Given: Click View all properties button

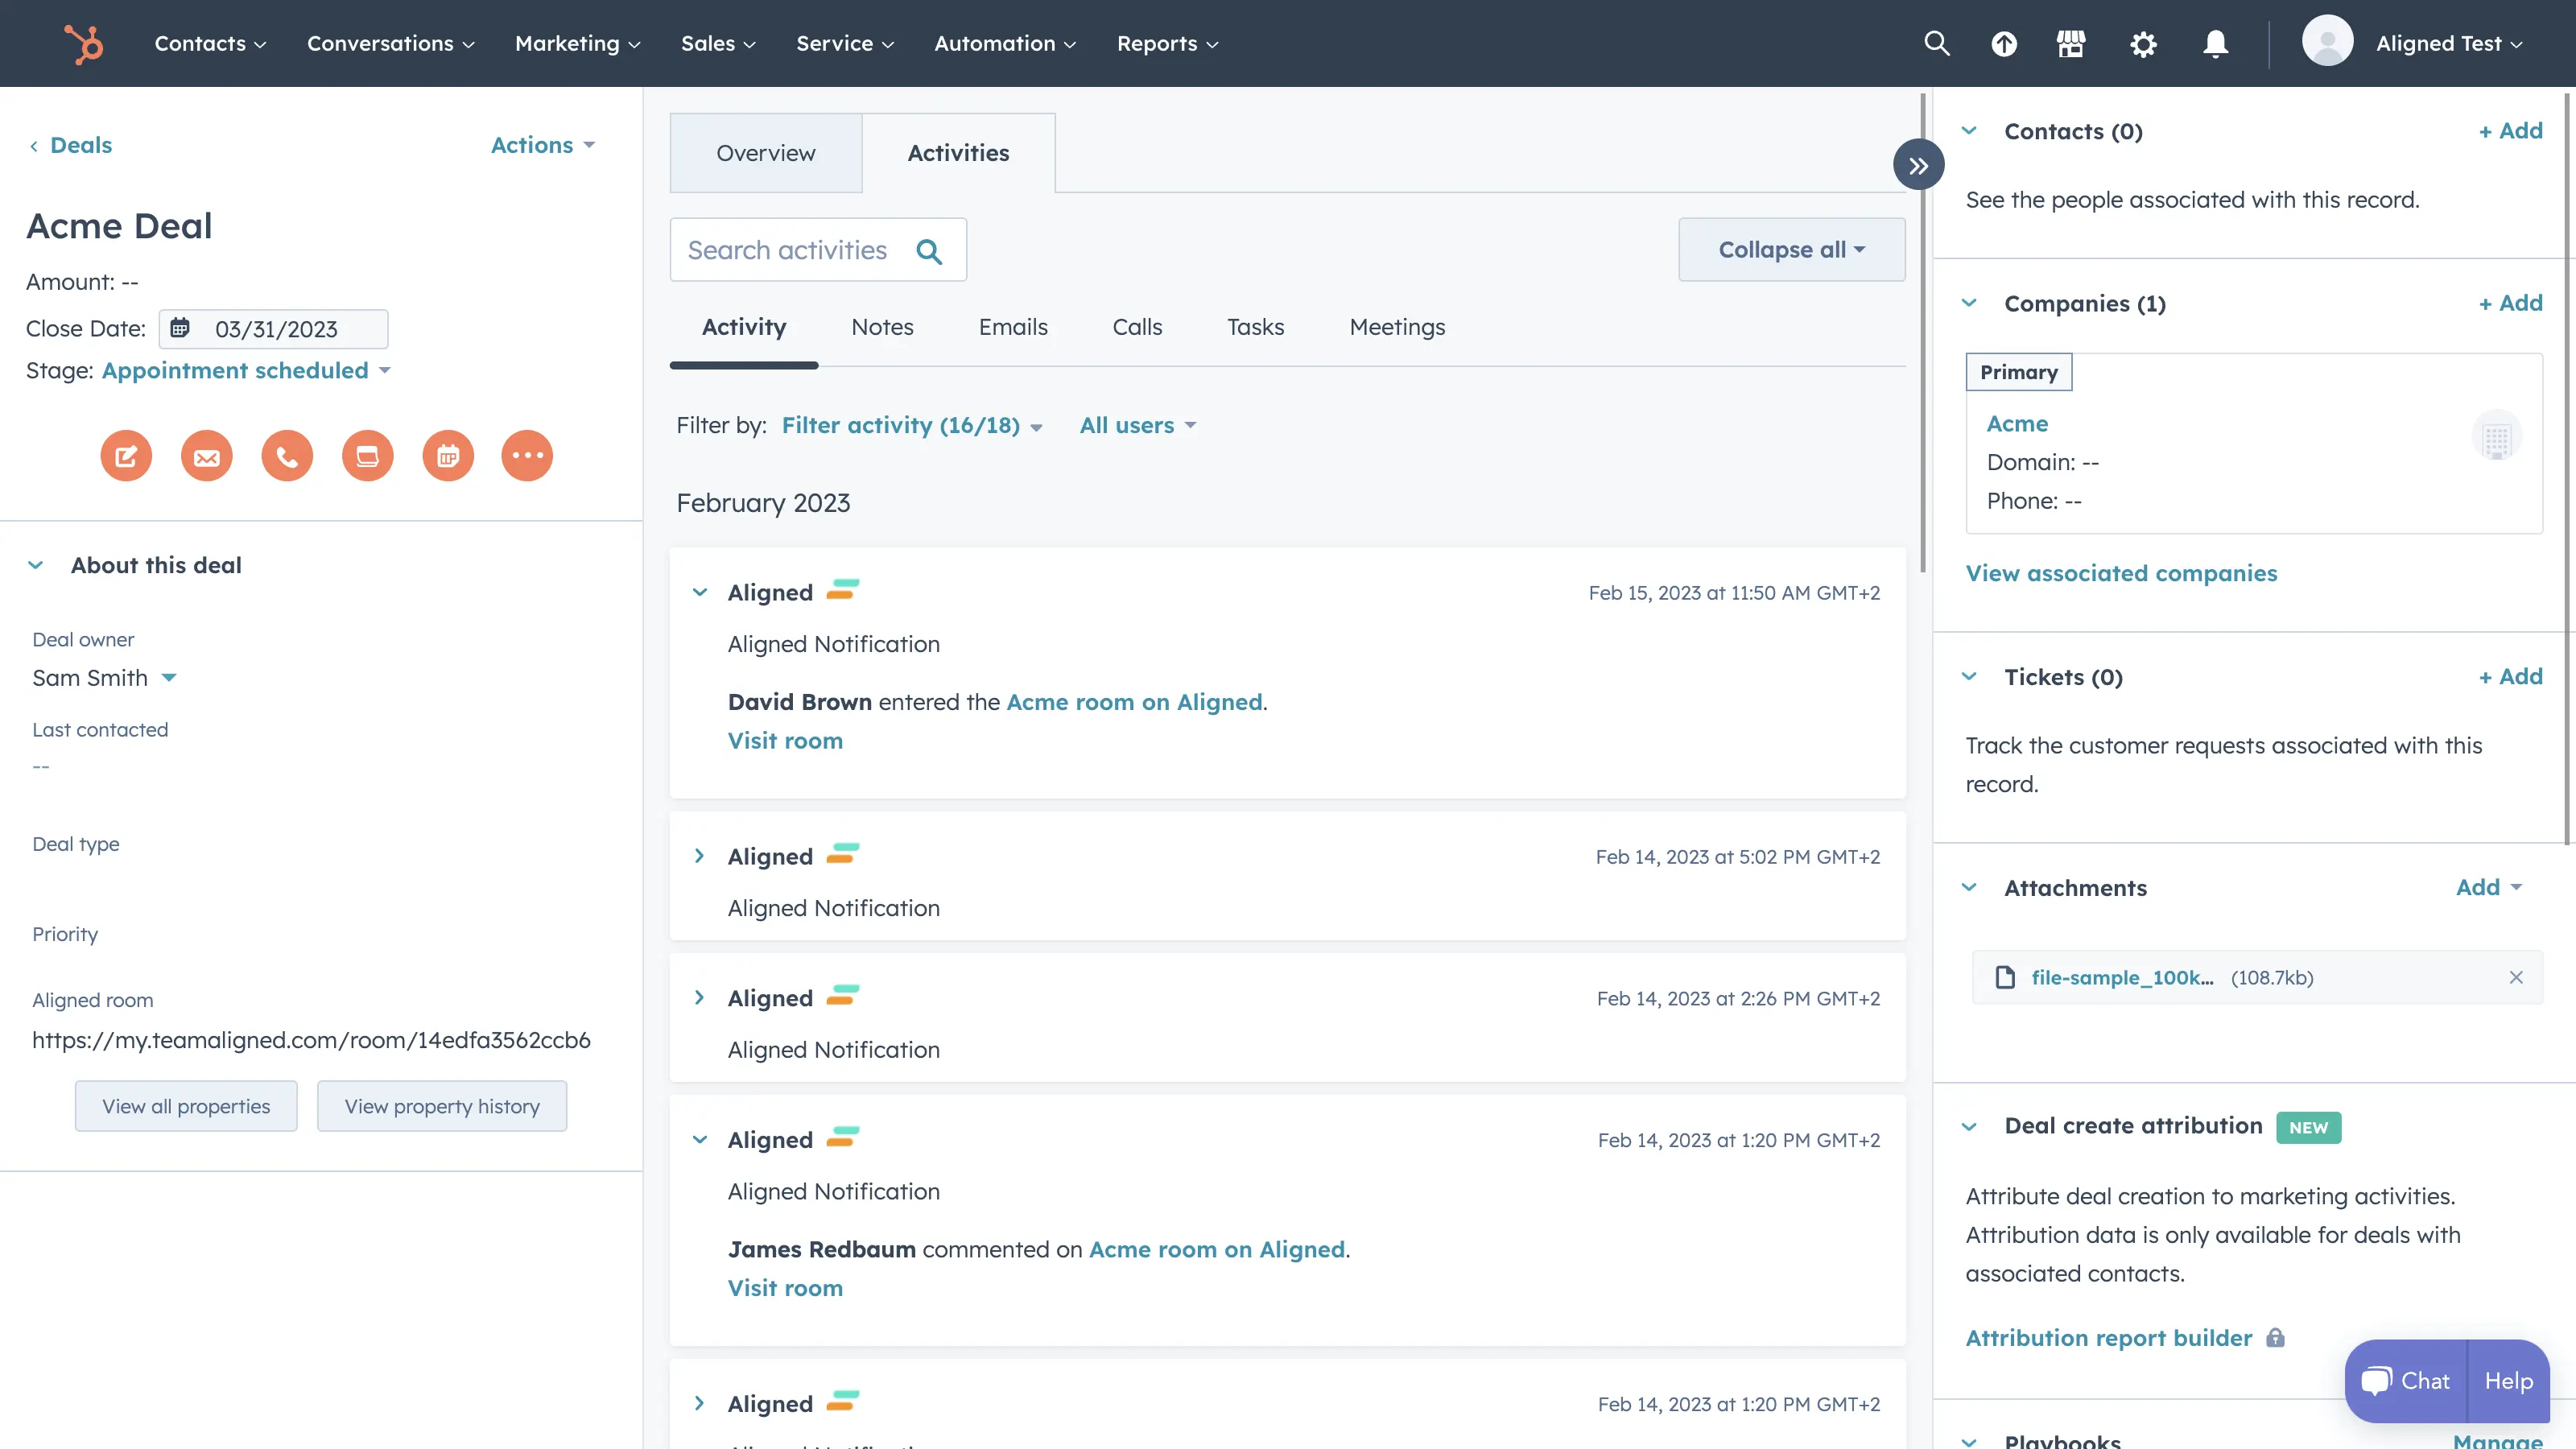Looking at the screenshot, I should click(186, 1106).
